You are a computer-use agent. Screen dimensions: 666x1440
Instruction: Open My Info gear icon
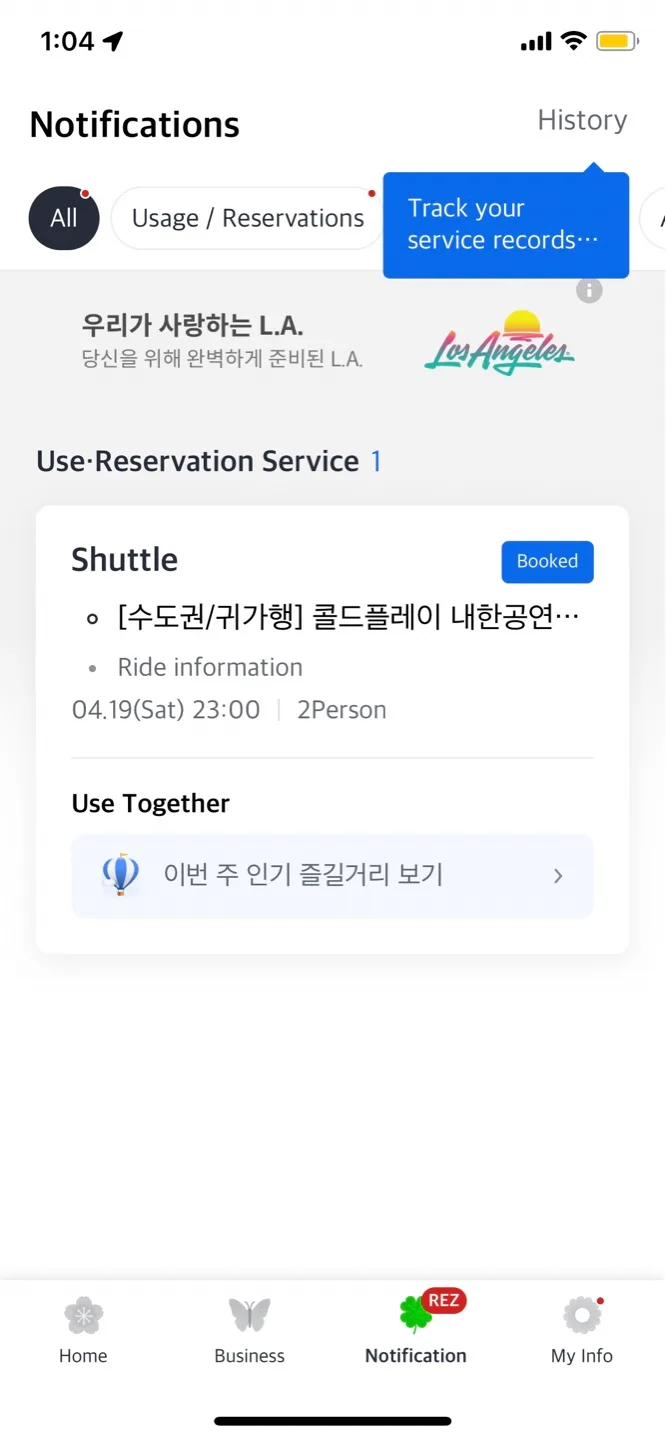click(582, 1315)
